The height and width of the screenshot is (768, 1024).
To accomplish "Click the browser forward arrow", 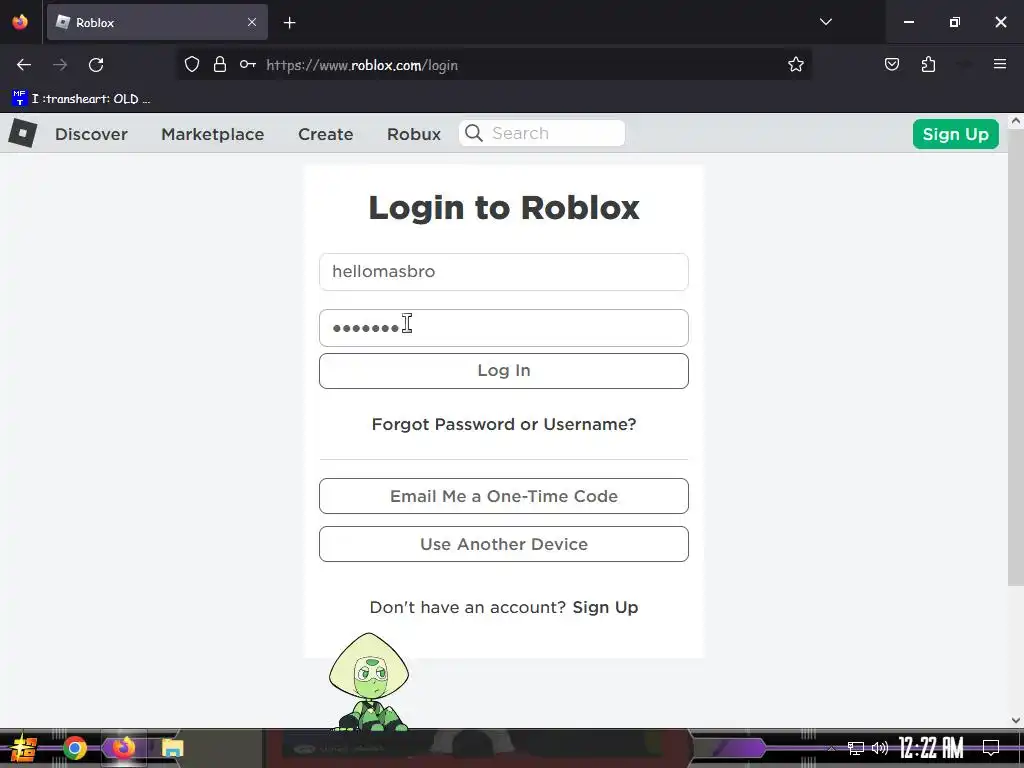I will click(60, 65).
